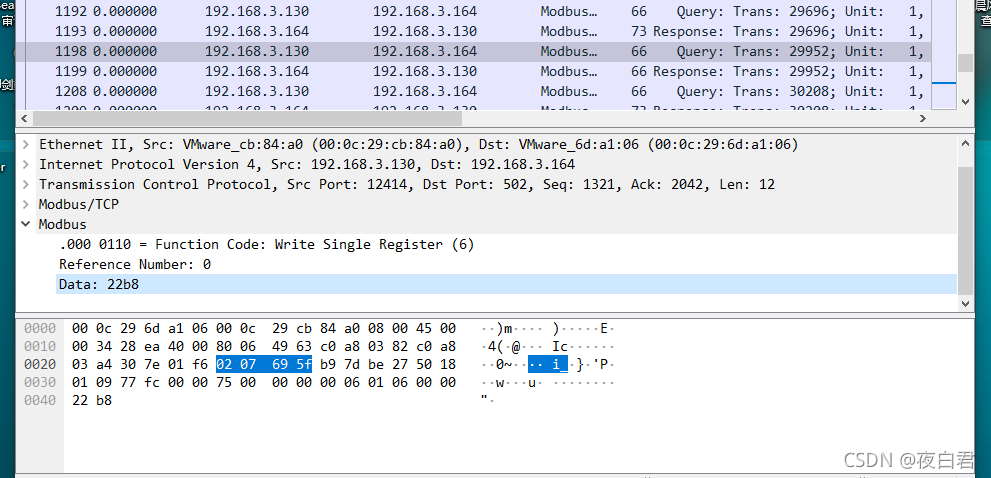The height and width of the screenshot is (478, 991).
Task: Expand the Internet Protocol Version 4 row
Action: (x=26, y=164)
